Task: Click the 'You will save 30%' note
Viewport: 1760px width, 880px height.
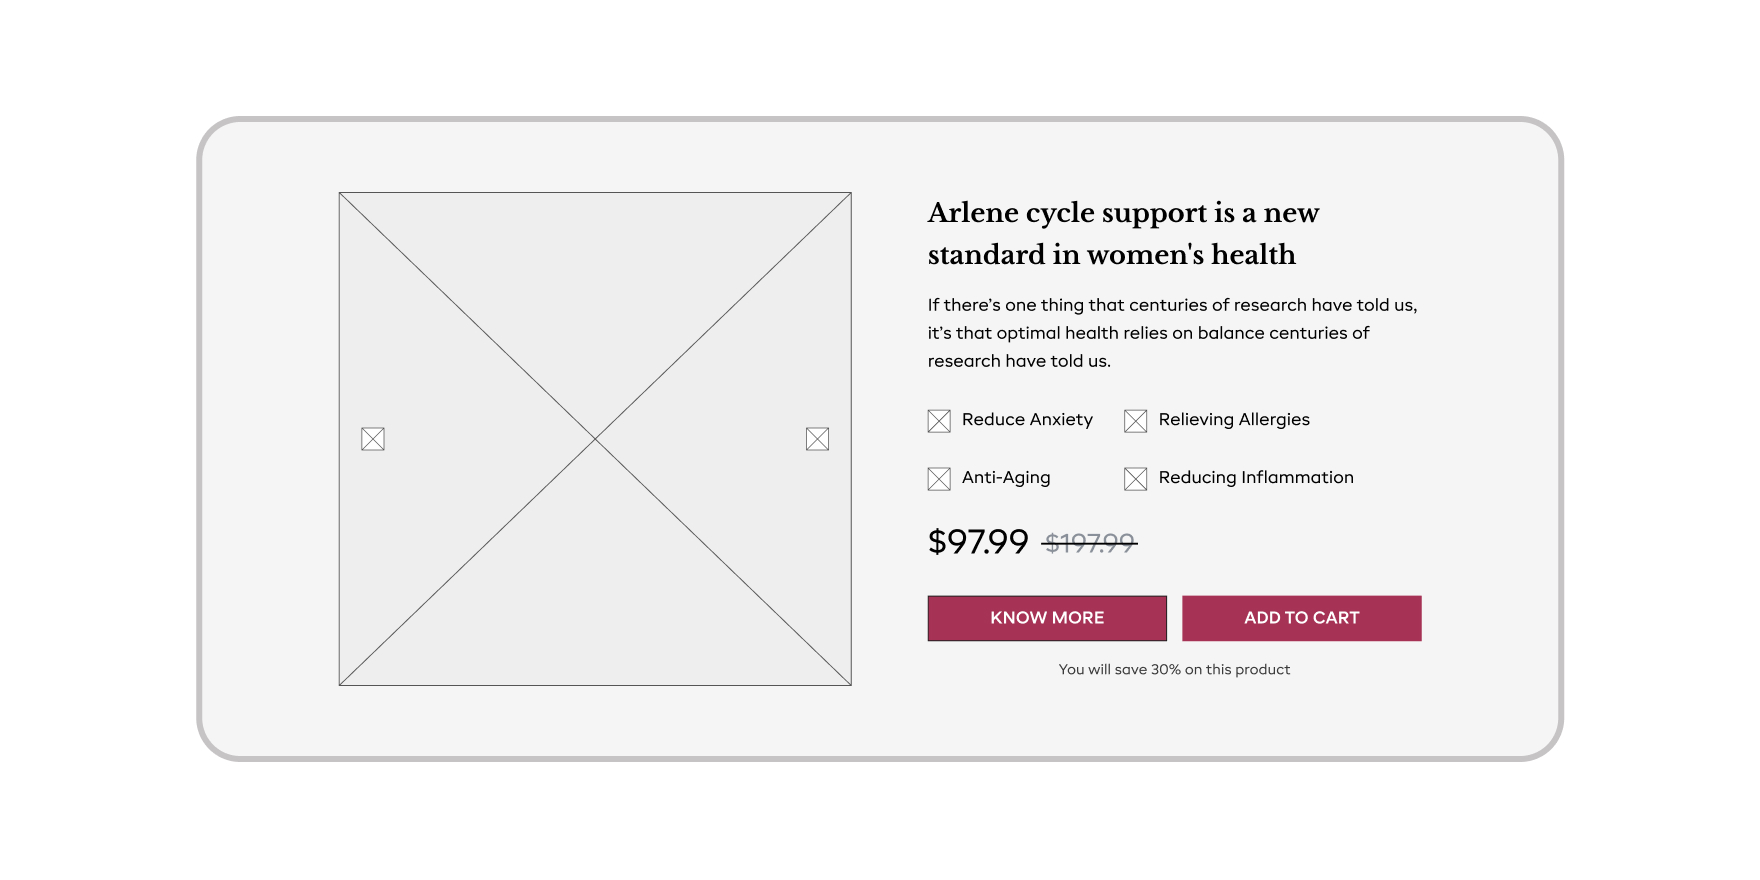Action: tap(1174, 670)
